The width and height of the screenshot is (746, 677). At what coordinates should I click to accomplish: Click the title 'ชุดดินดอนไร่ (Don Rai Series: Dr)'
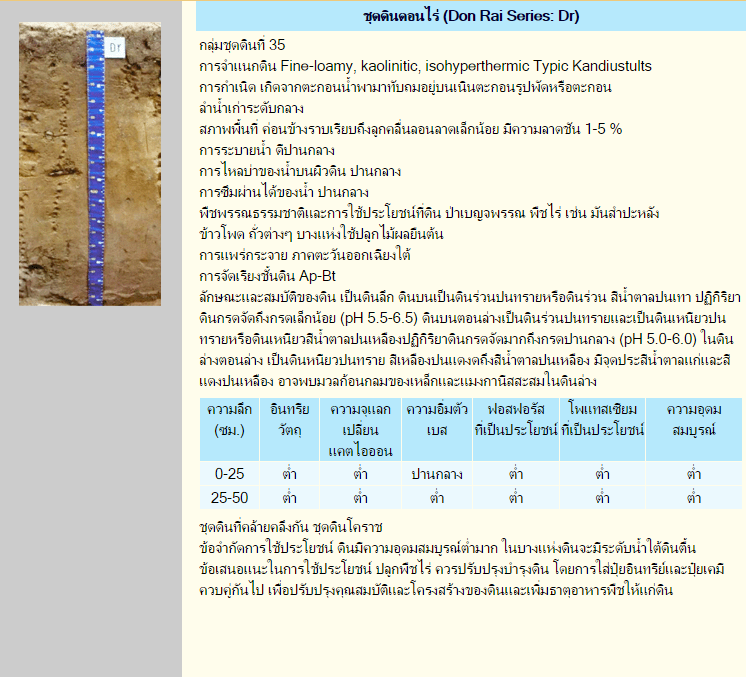[471, 16]
